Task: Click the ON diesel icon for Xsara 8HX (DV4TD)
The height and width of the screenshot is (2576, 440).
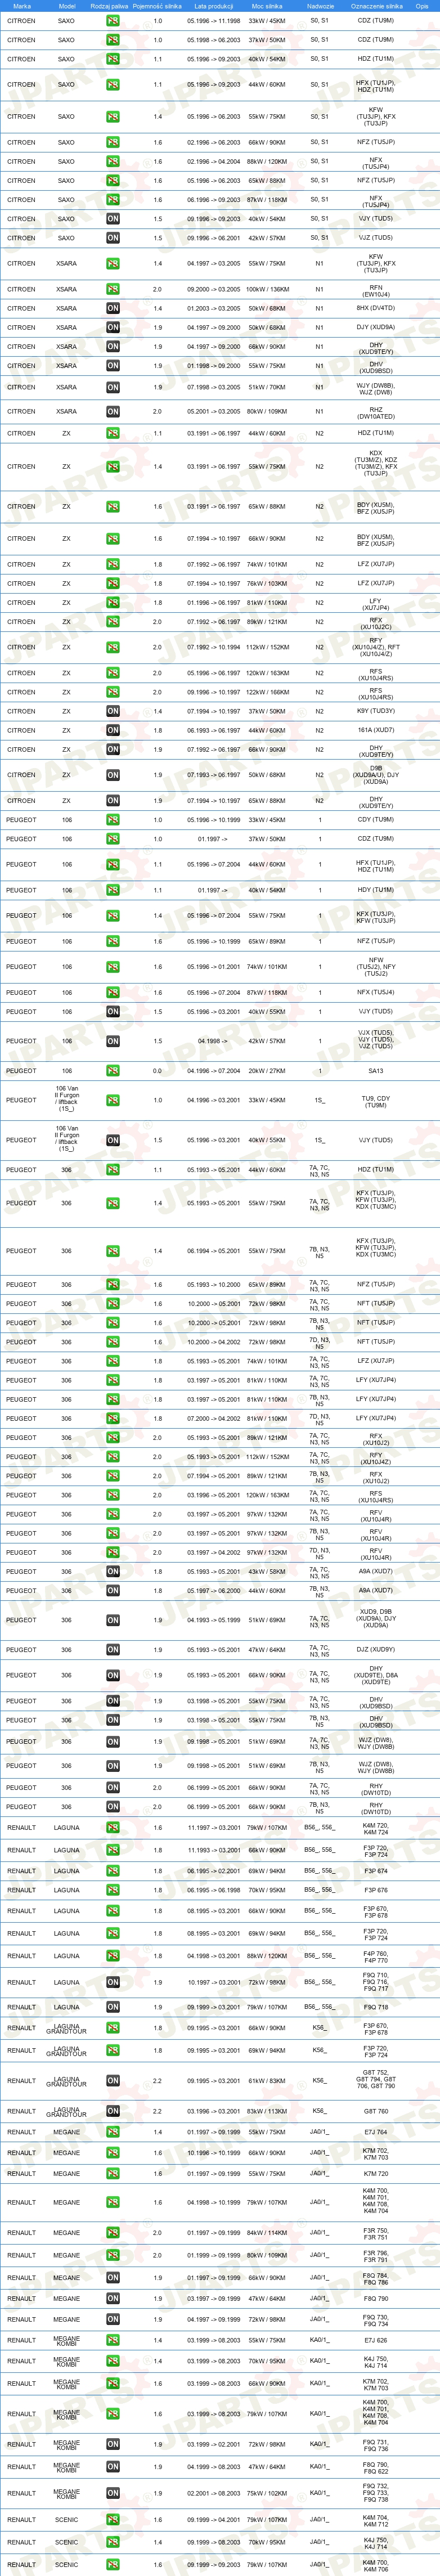Action: [x=113, y=308]
